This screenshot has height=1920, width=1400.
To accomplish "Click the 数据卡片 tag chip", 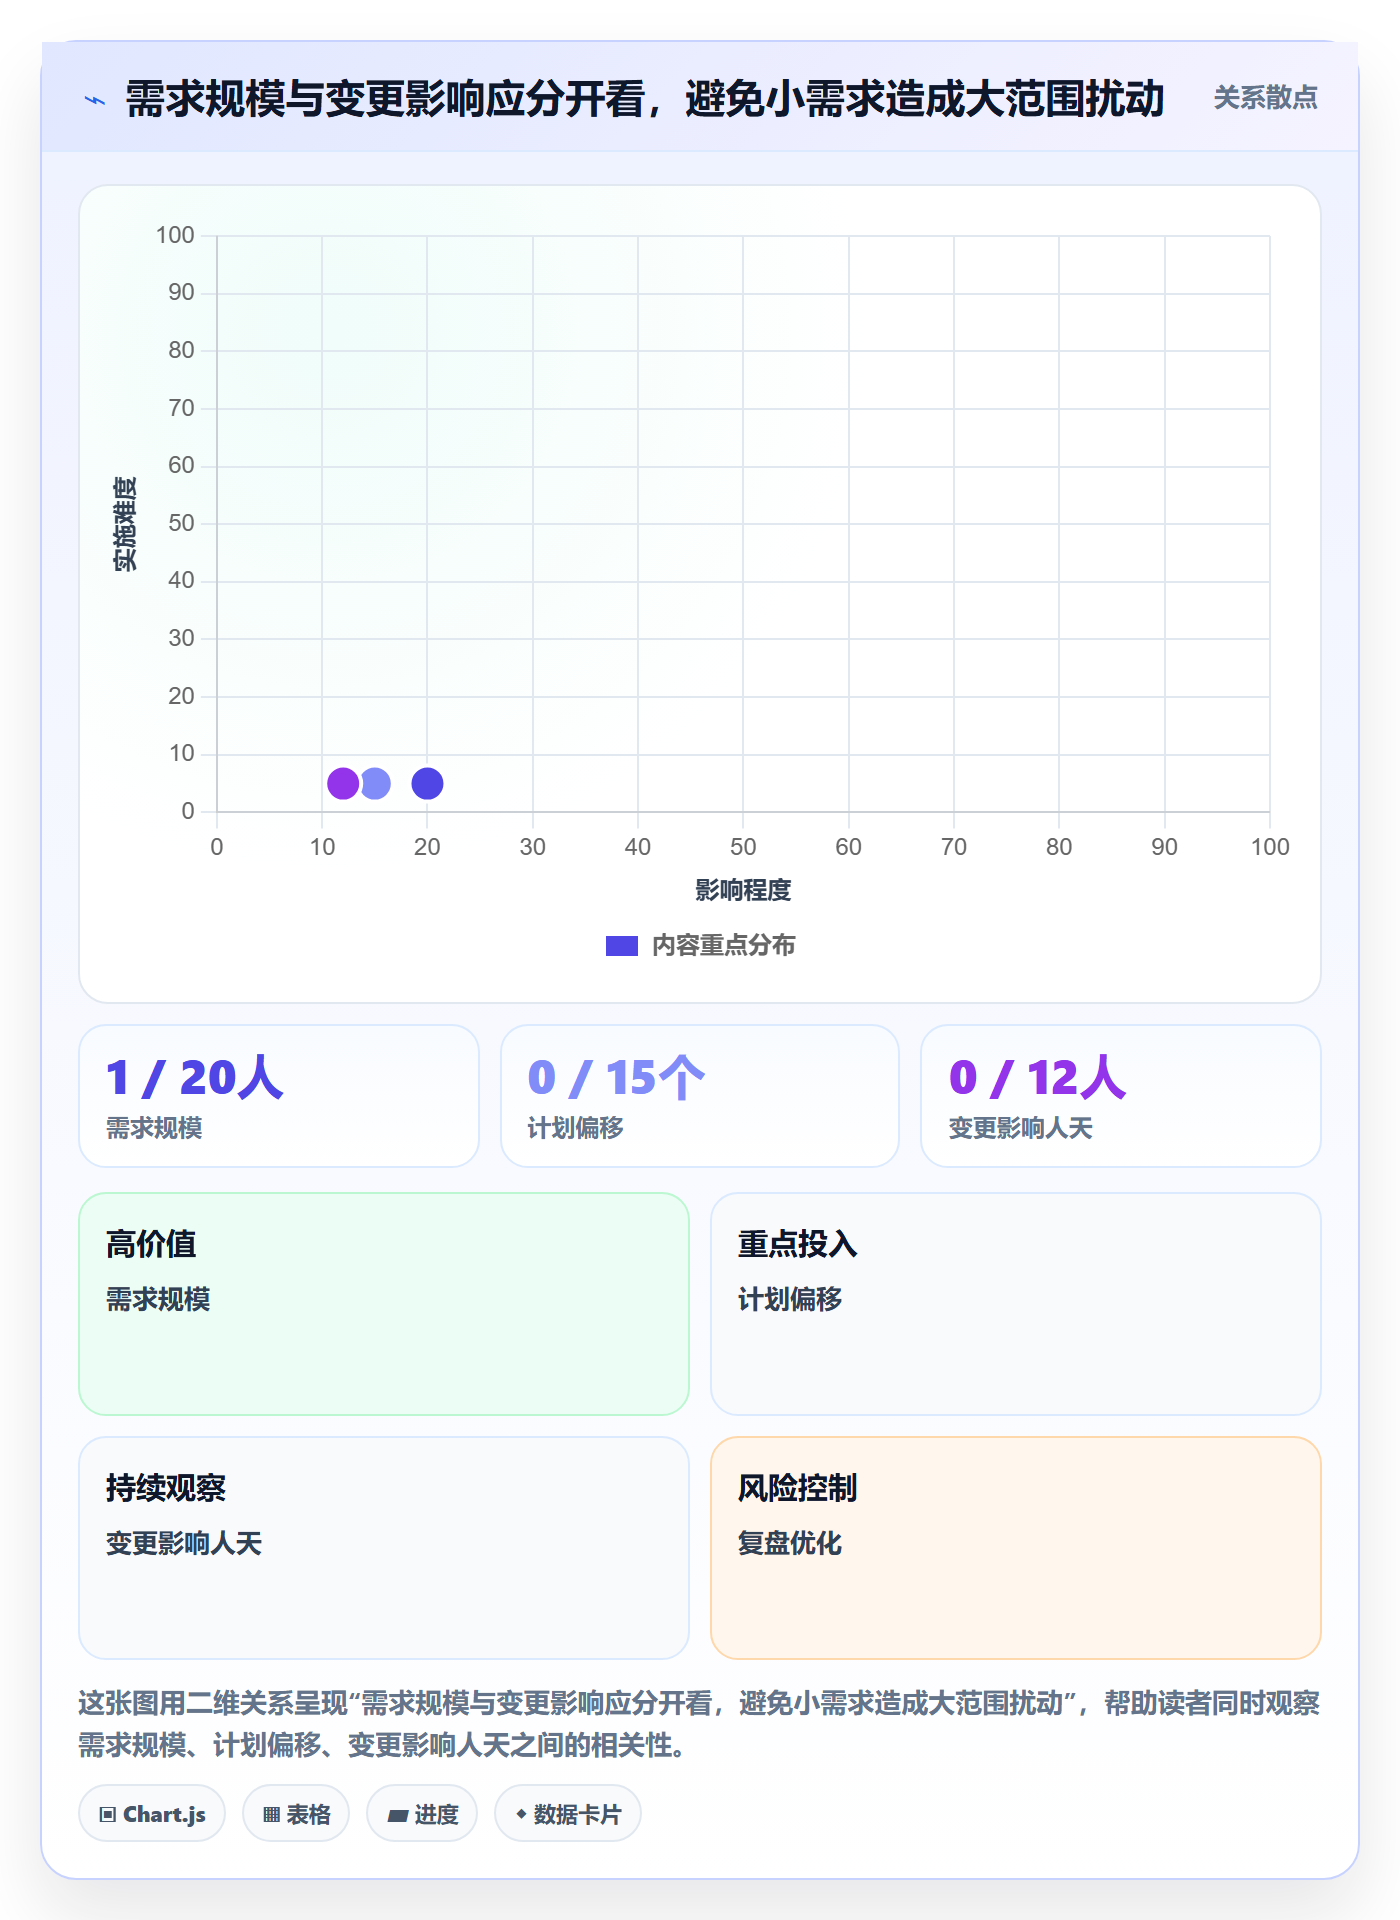I will click(x=568, y=1814).
